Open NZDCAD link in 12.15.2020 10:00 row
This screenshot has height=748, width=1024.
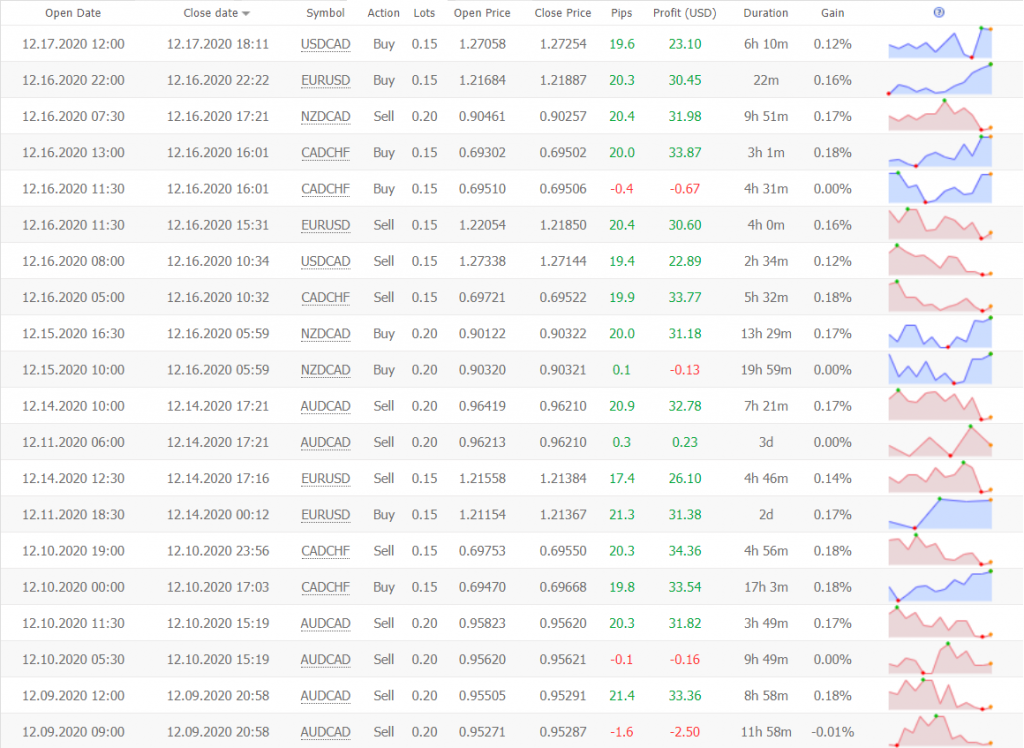tap(325, 370)
